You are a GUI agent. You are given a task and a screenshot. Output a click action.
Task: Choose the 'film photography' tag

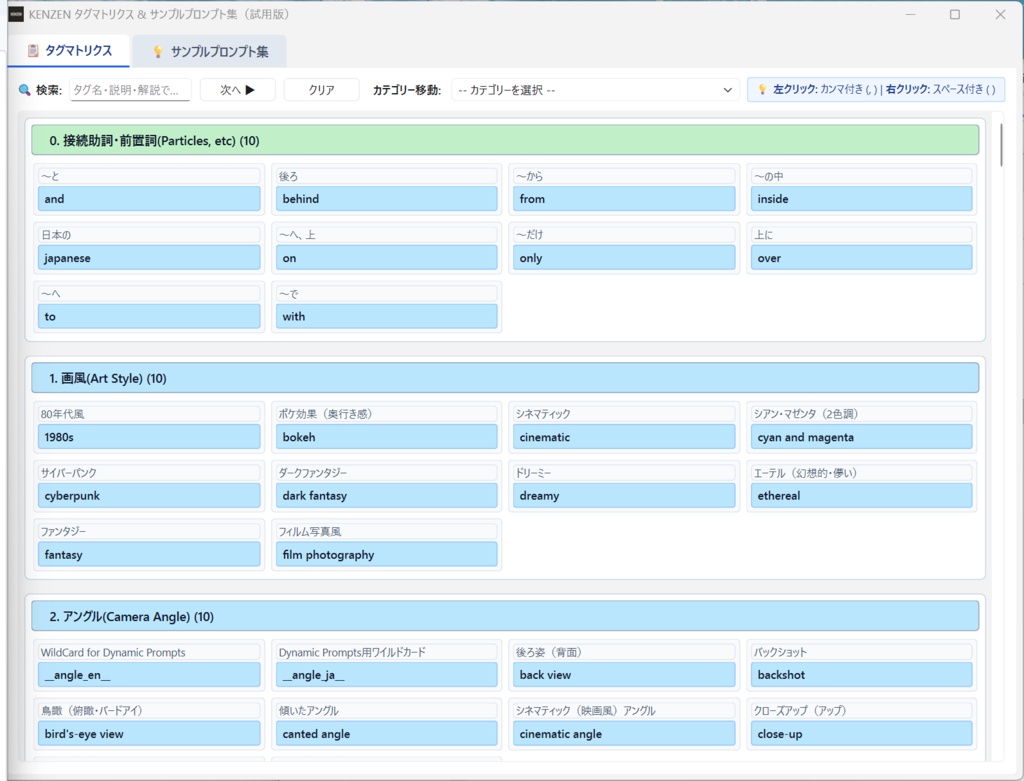pyautogui.click(x=386, y=554)
